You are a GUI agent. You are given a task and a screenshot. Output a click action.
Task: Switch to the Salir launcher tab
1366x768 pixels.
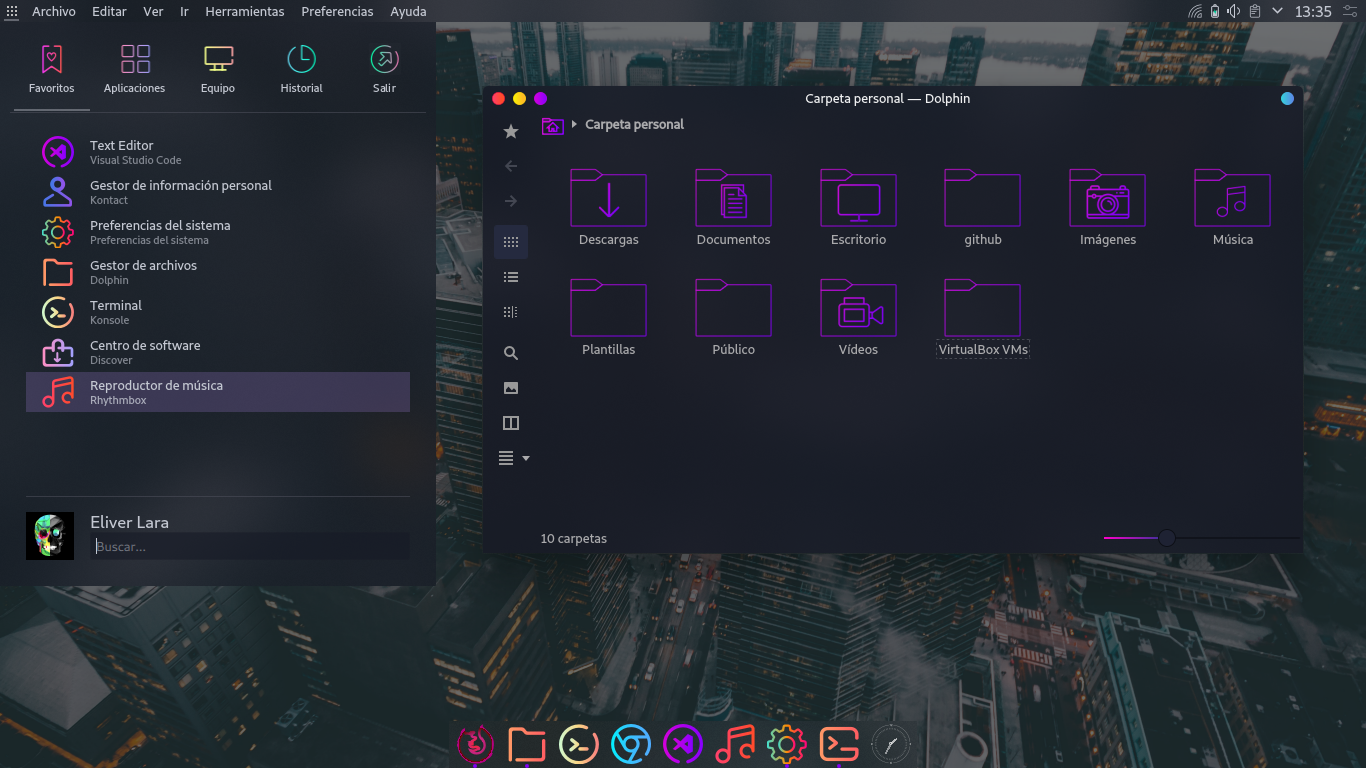(x=384, y=69)
